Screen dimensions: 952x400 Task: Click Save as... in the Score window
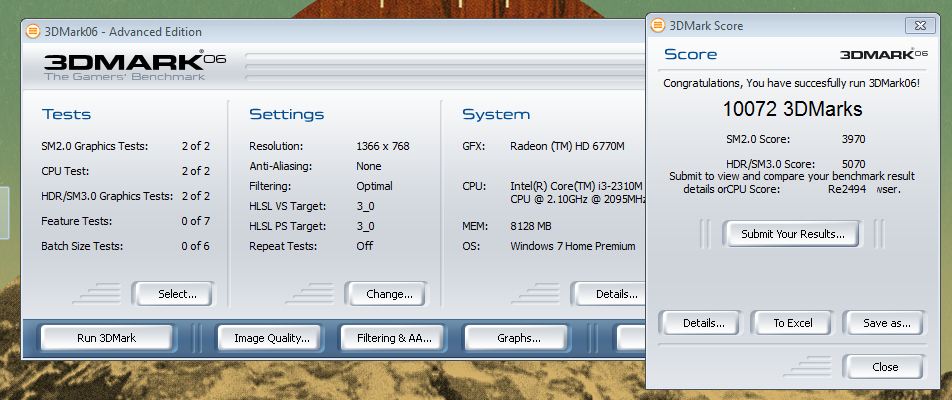[x=885, y=323]
